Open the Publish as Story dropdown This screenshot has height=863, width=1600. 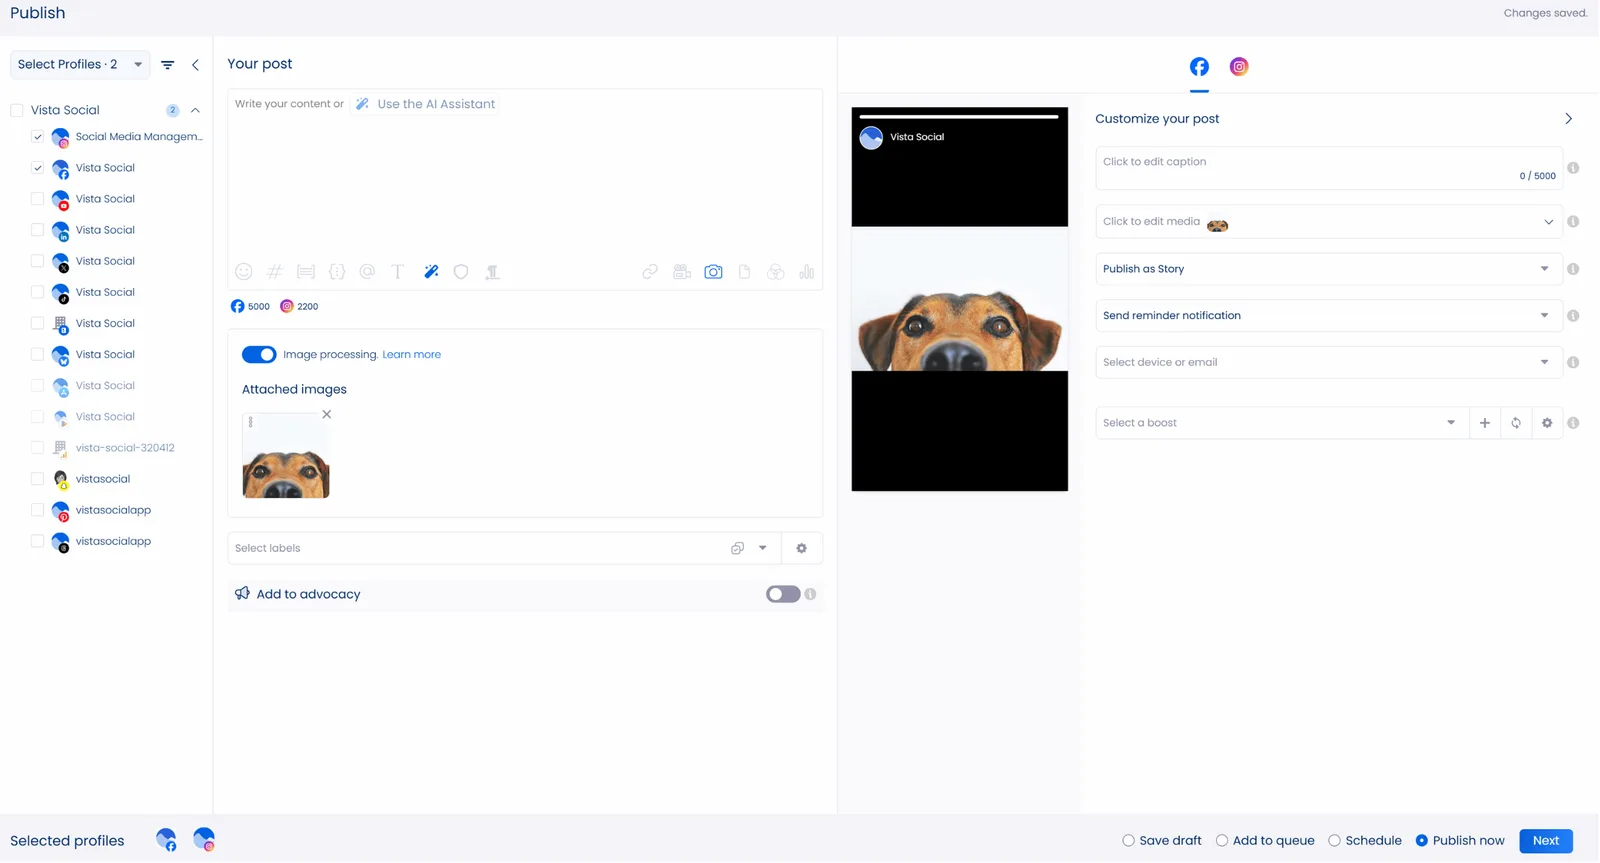(x=1326, y=269)
